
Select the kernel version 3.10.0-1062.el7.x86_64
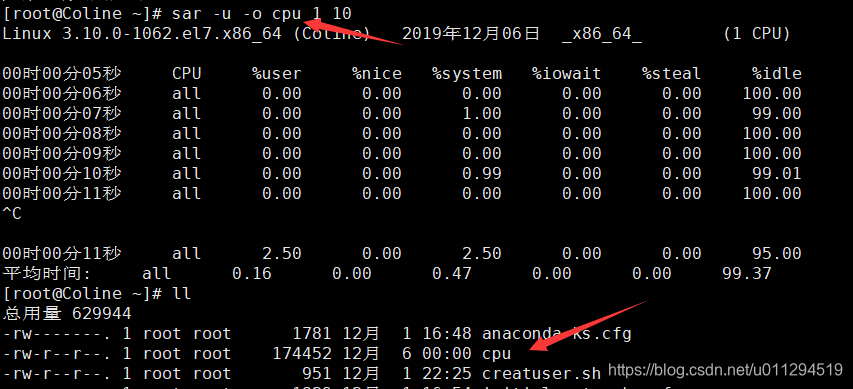coord(173,34)
